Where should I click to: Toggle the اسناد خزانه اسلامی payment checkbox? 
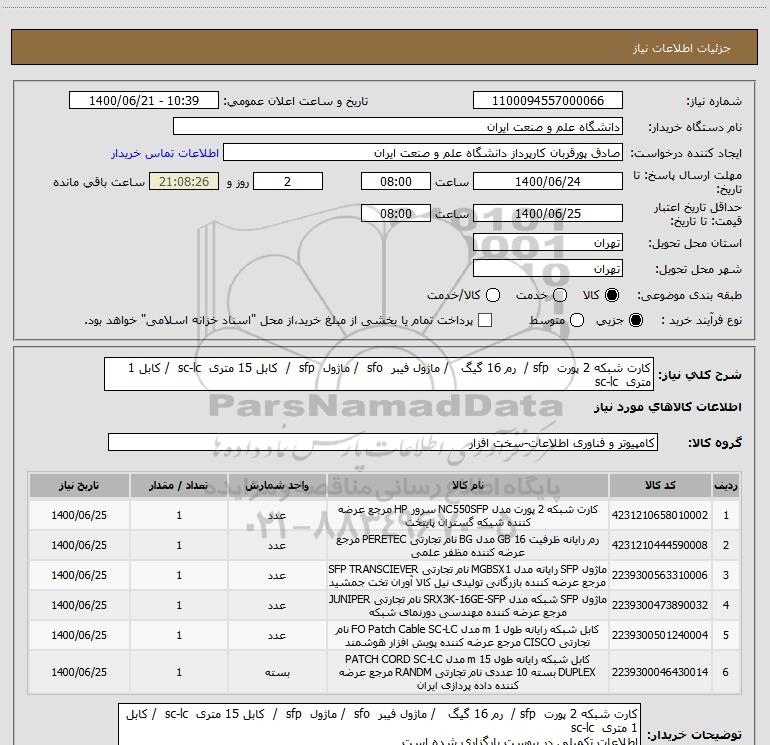[485, 320]
